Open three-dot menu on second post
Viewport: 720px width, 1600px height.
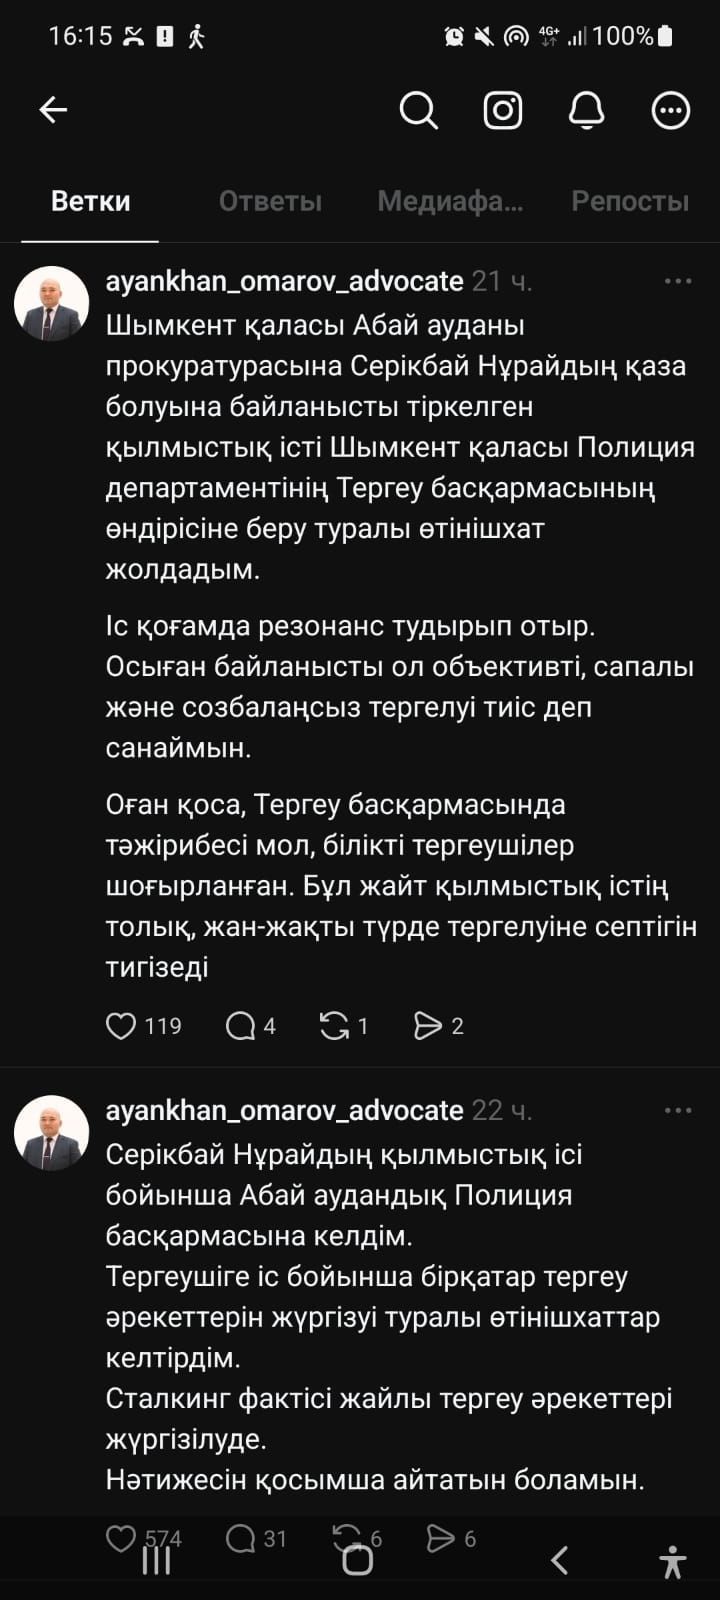point(678,1110)
